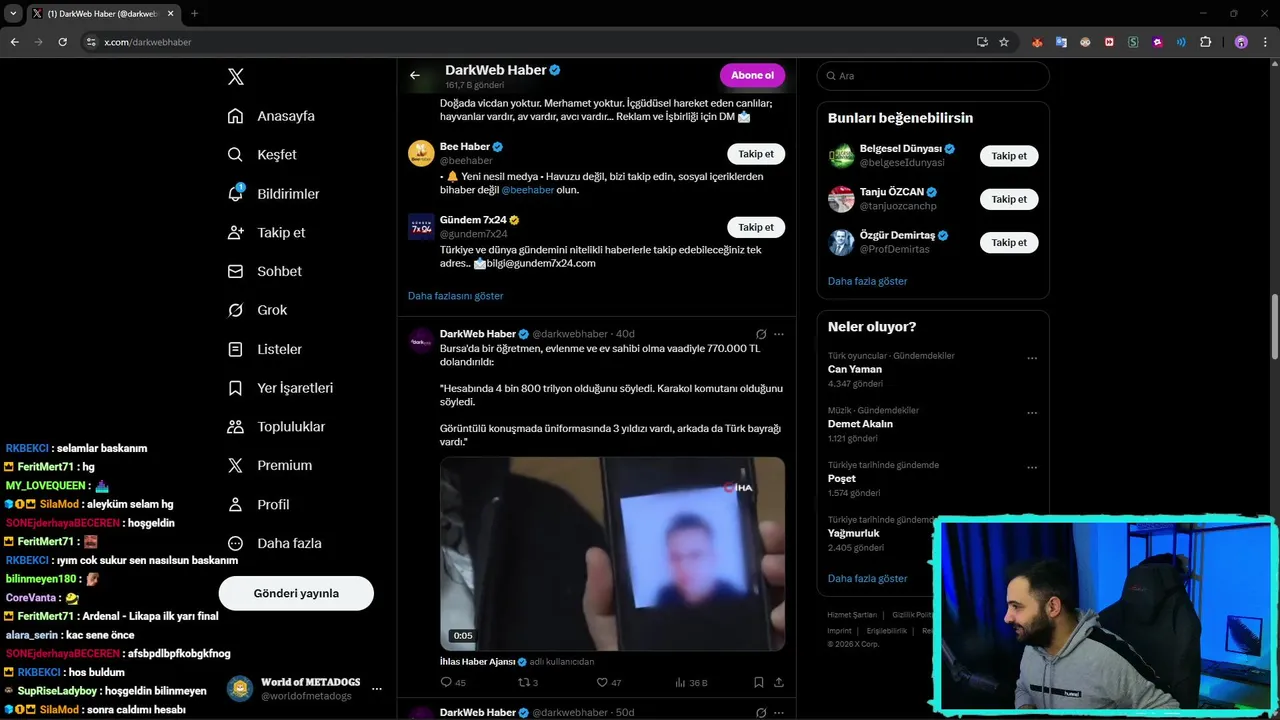The height and width of the screenshot is (720, 1280).
Task: Close the DarkWeb Haber browser tab
Action: [x=171, y=14]
